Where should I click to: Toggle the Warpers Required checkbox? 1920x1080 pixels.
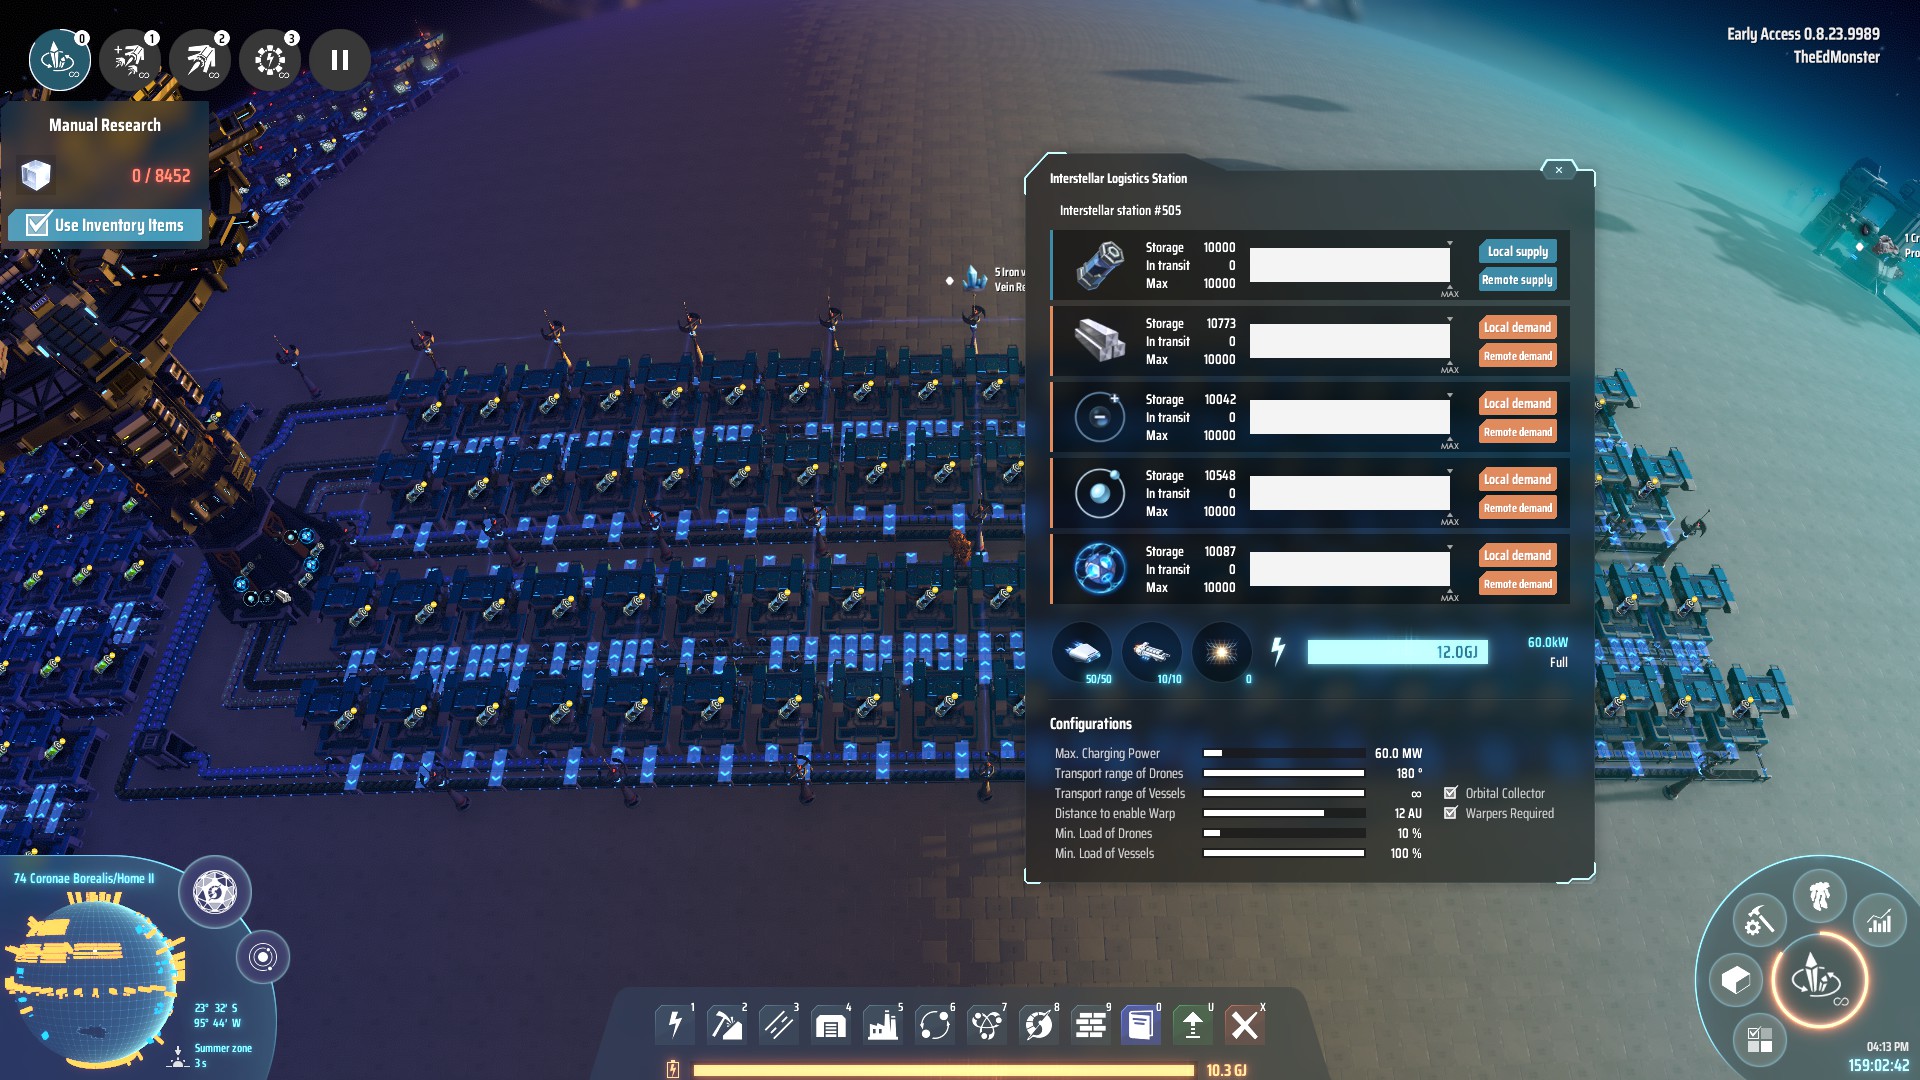1450,813
